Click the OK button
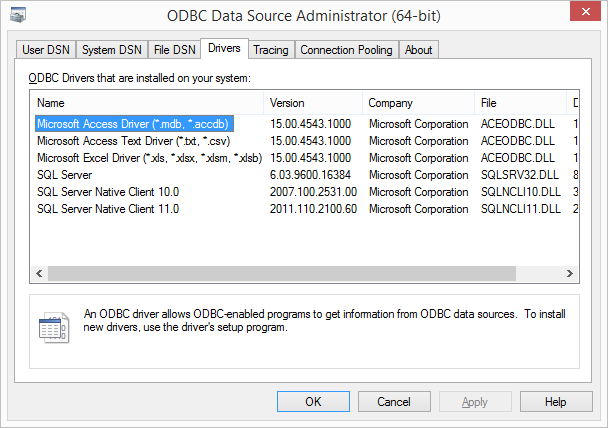Screen dimensions: 608x428 313,402
